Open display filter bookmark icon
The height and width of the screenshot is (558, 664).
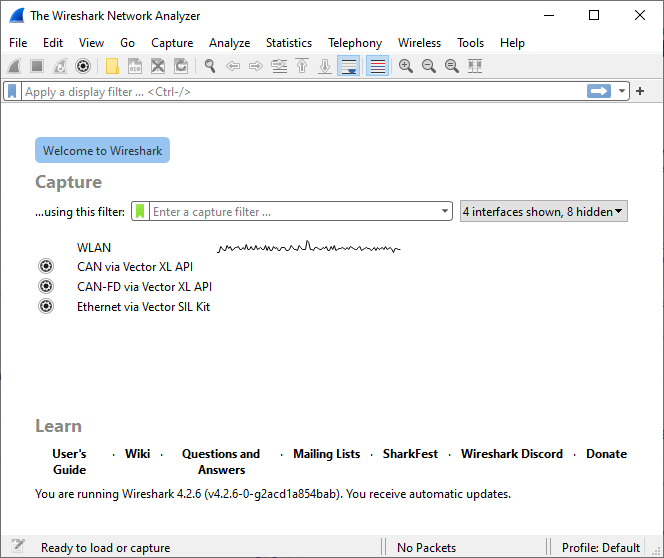pyautogui.click(x=12, y=91)
